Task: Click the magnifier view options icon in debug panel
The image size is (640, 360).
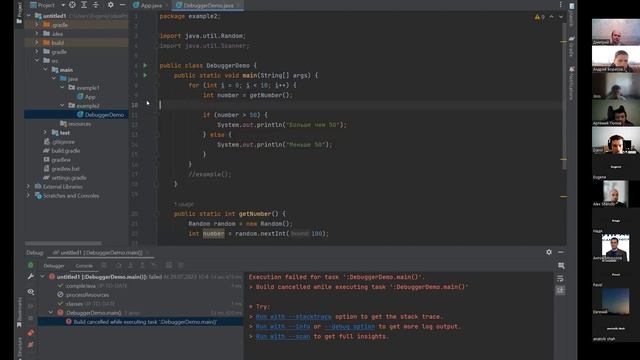Action: pos(31,292)
